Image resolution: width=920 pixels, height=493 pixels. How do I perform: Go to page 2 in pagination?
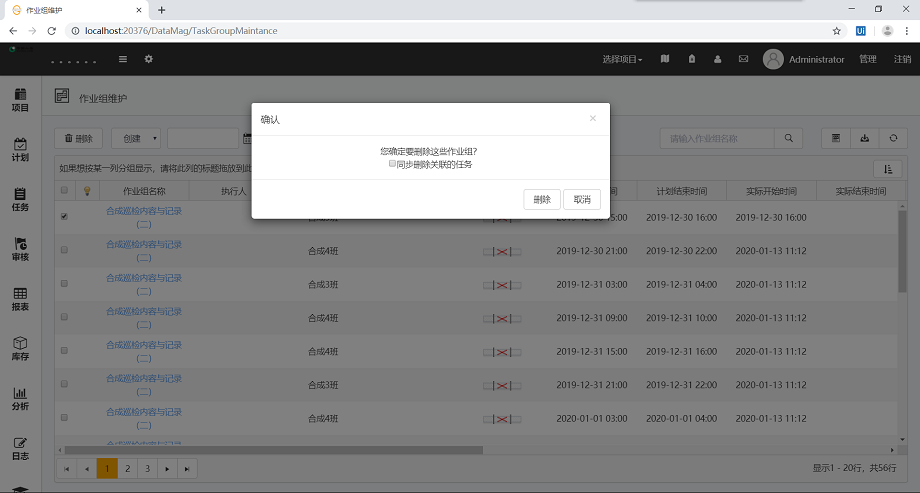pos(128,468)
